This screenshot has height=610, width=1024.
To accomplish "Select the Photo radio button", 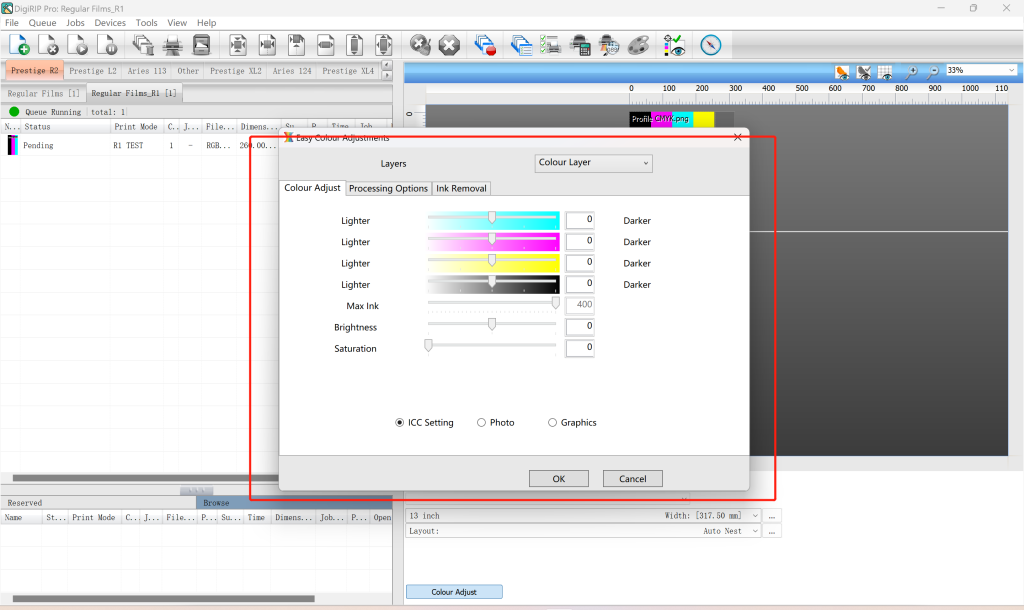I will pos(482,423).
